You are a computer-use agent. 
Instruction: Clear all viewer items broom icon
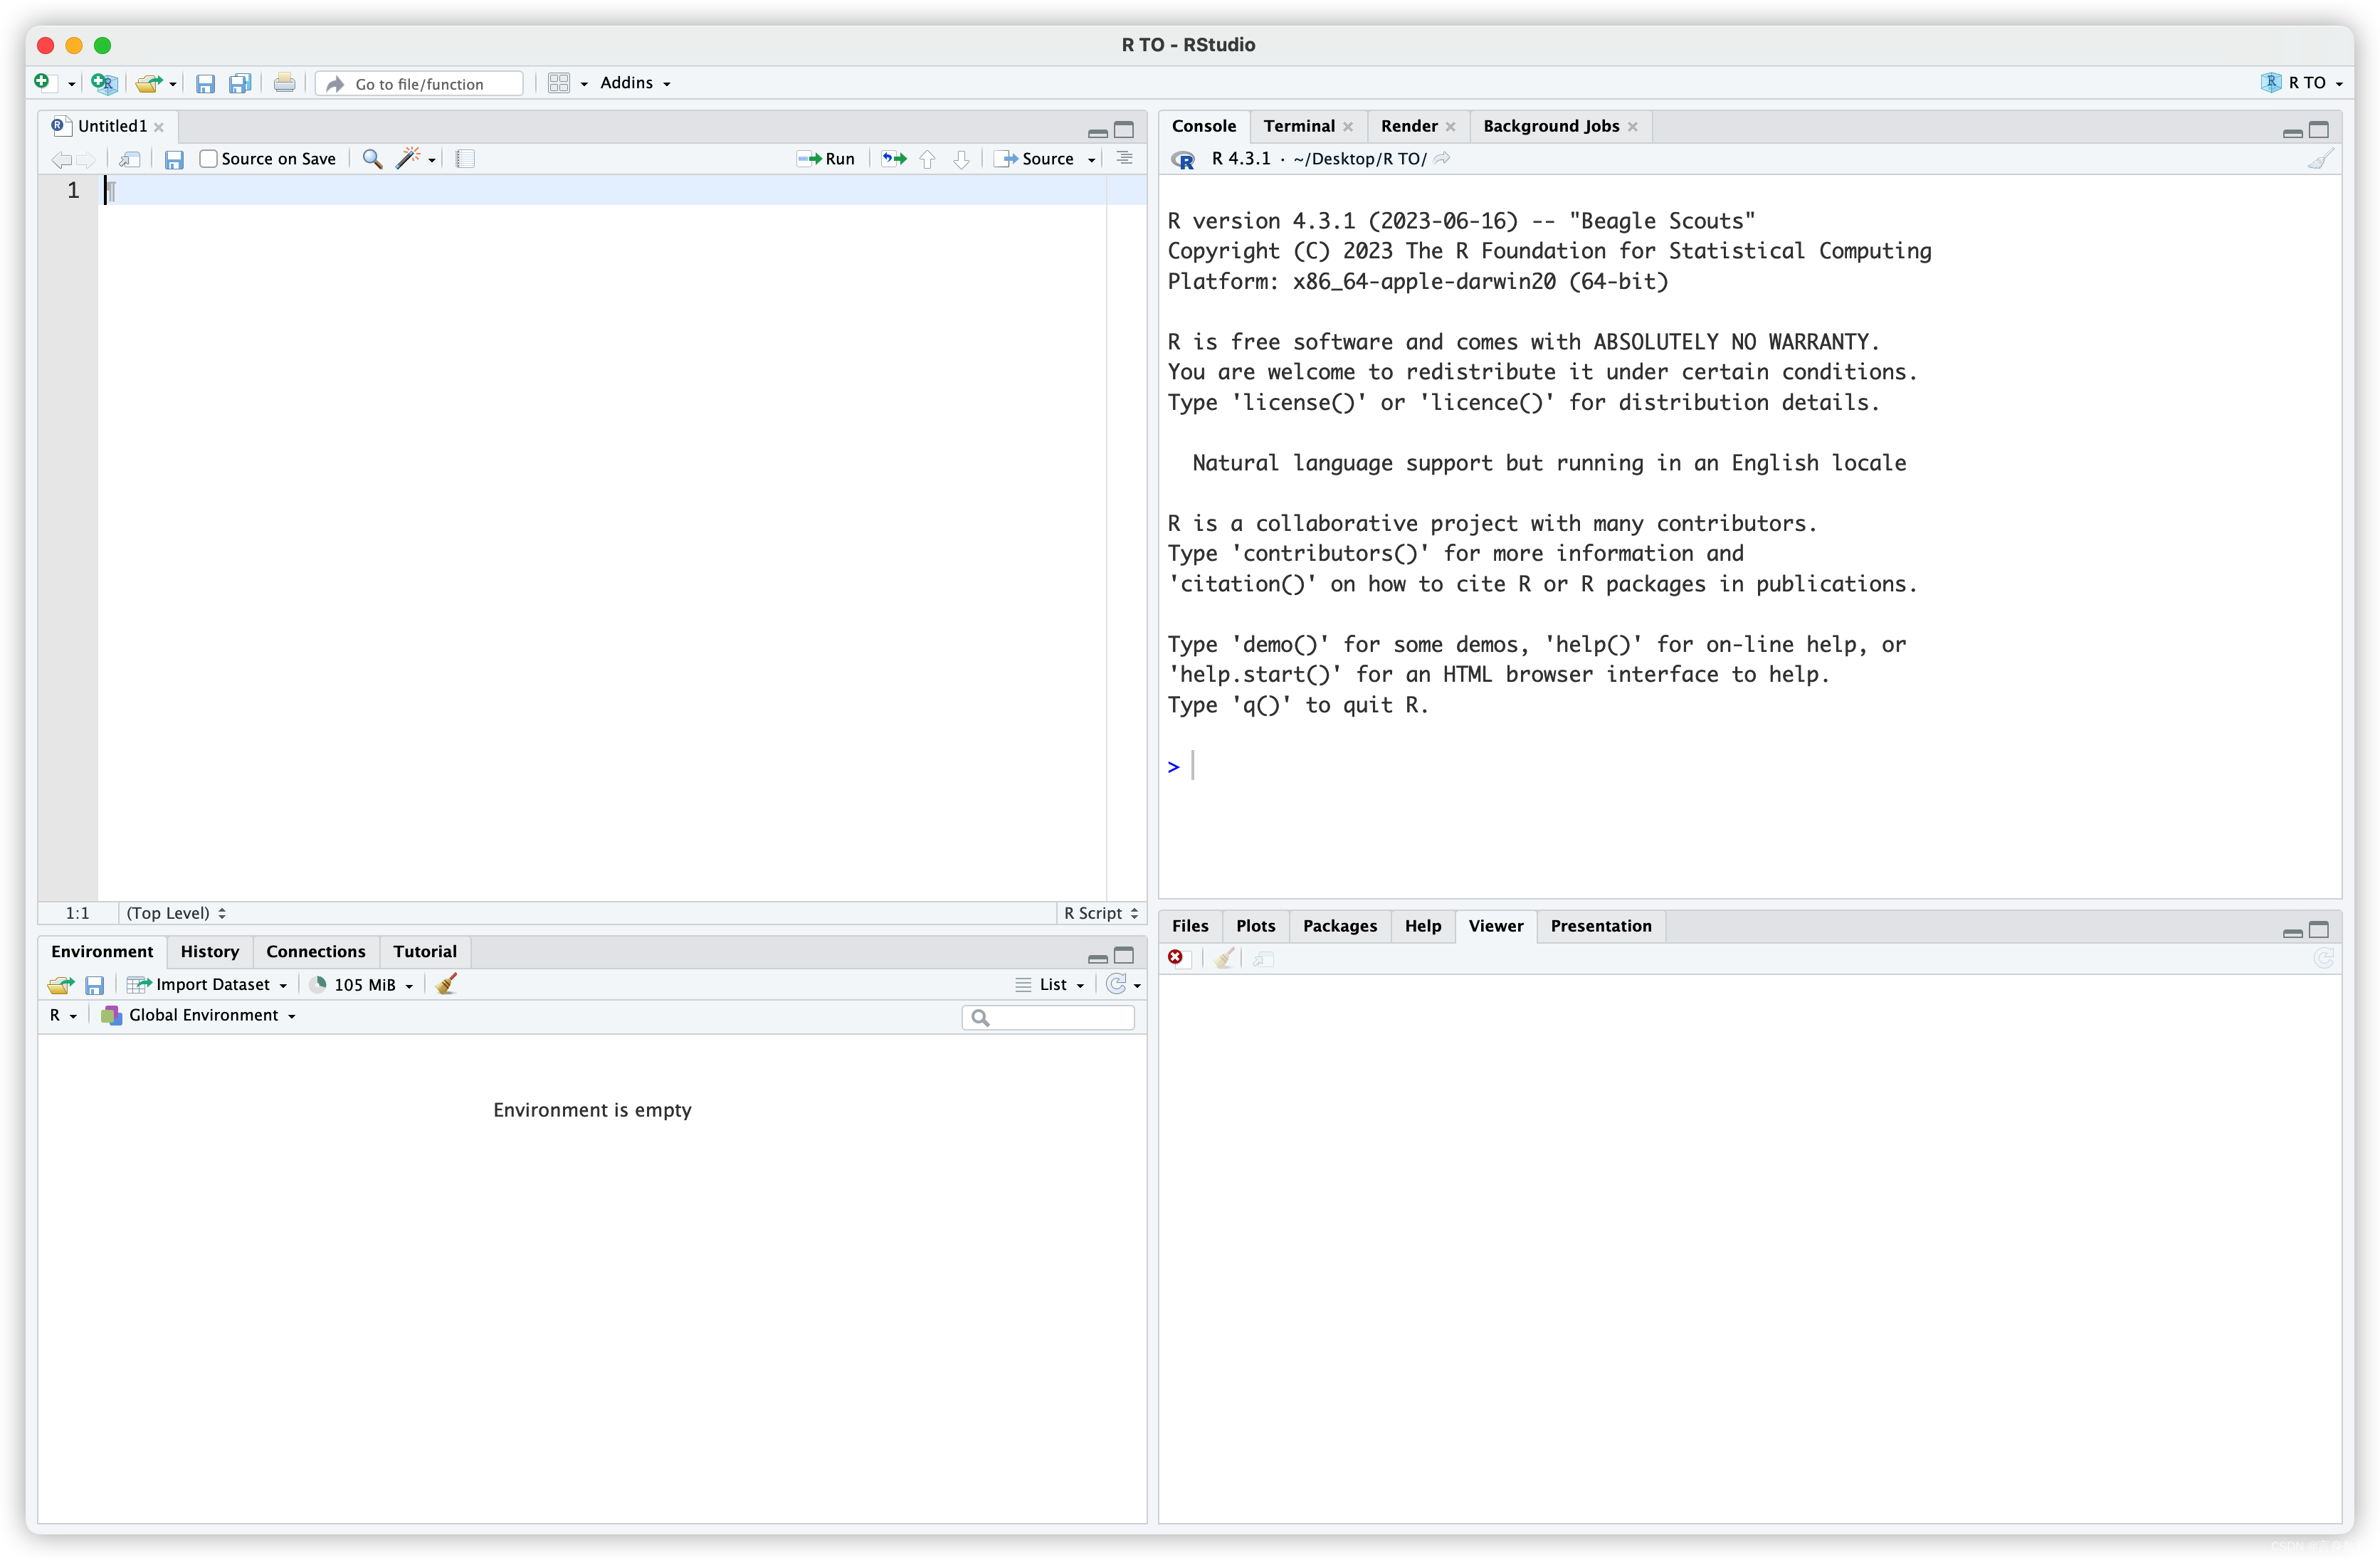(x=1224, y=958)
